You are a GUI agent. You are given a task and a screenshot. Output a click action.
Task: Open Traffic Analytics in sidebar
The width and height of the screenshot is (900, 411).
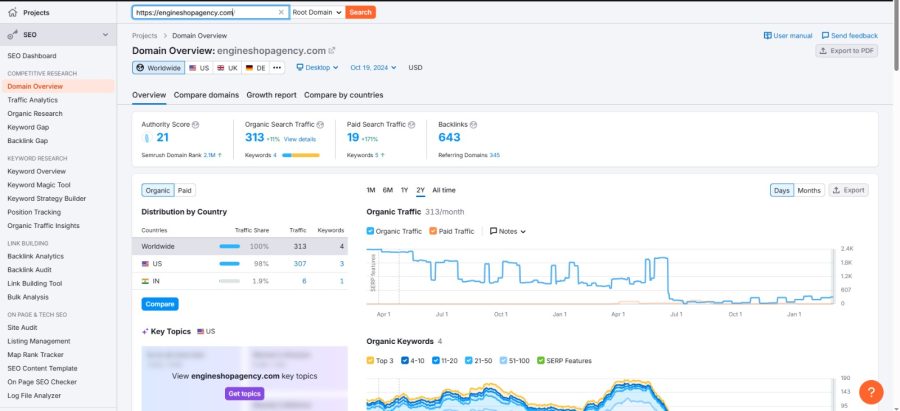(x=33, y=100)
